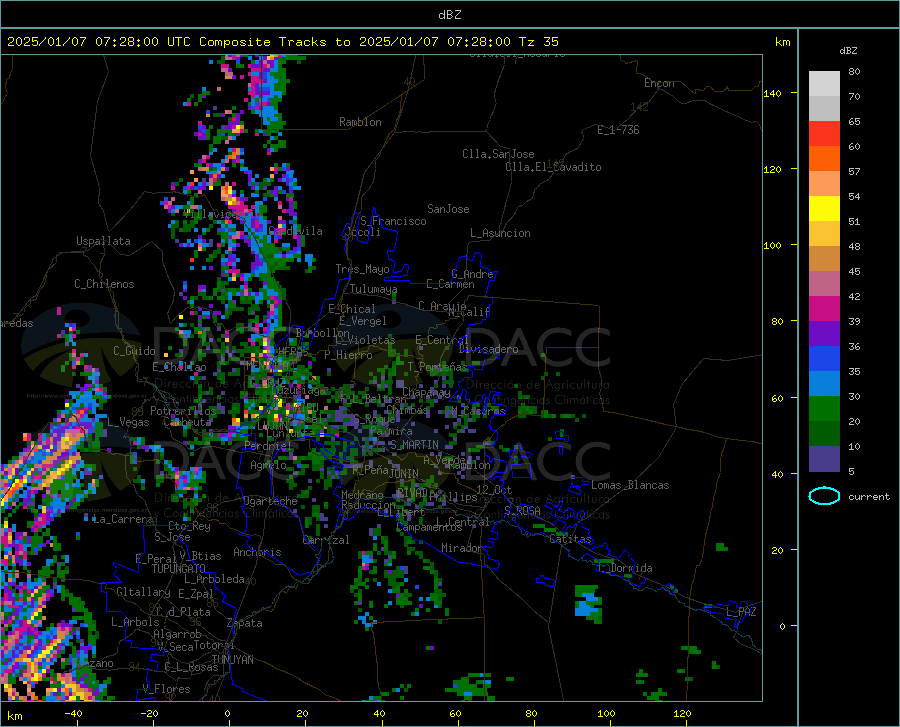Click the L_Dormida map label
900x727 pixels.
point(625,568)
